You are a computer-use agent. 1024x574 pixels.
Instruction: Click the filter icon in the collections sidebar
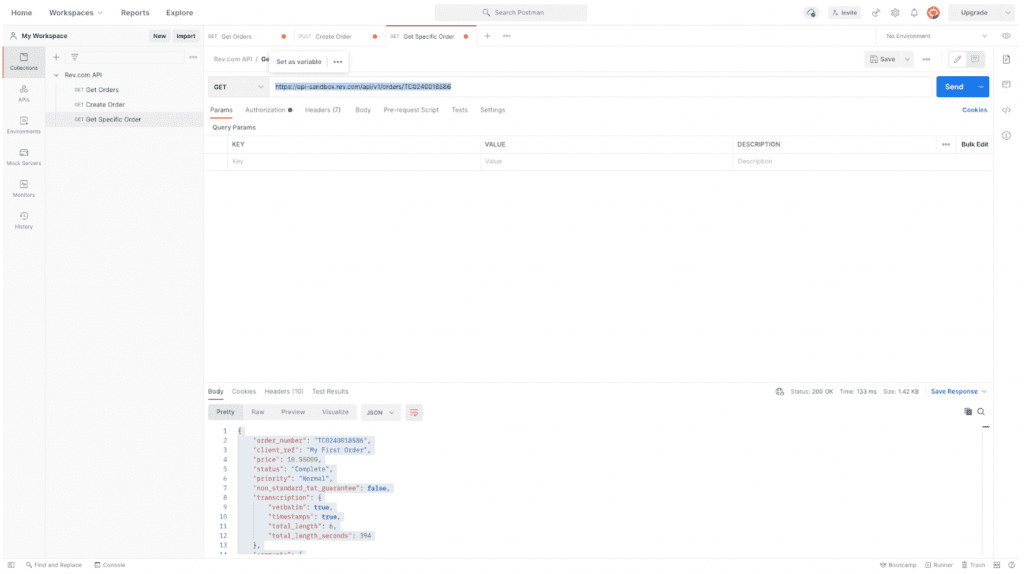coord(74,57)
